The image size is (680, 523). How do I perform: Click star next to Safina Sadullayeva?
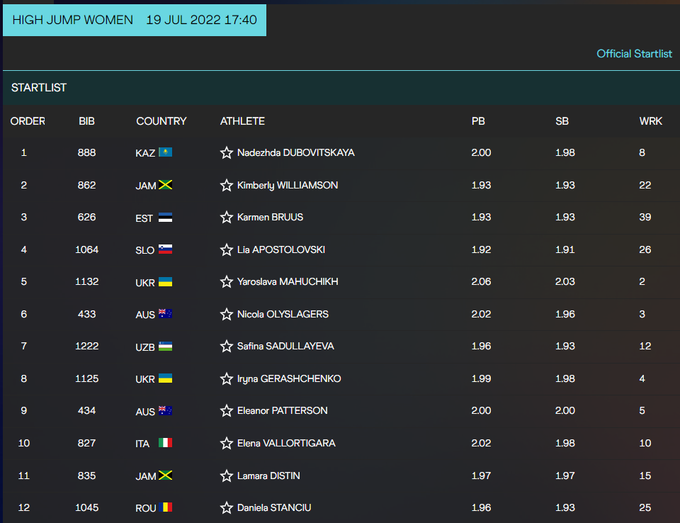point(226,346)
